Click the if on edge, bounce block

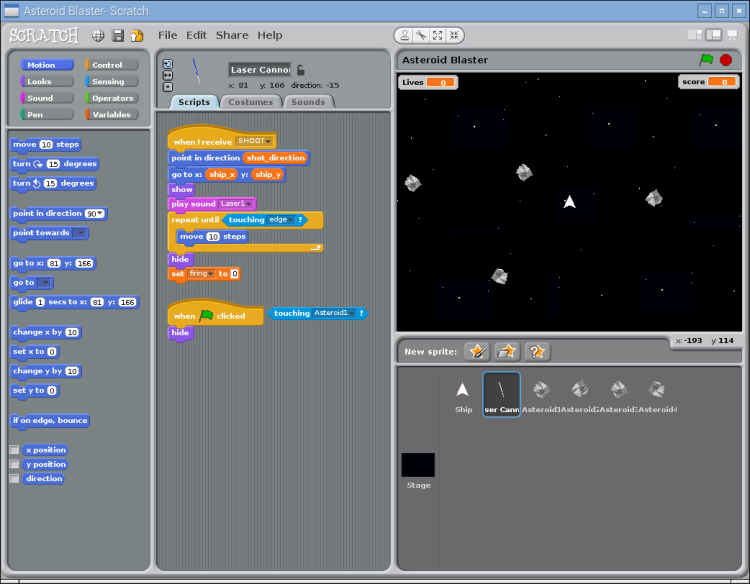[x=50, y=420]
